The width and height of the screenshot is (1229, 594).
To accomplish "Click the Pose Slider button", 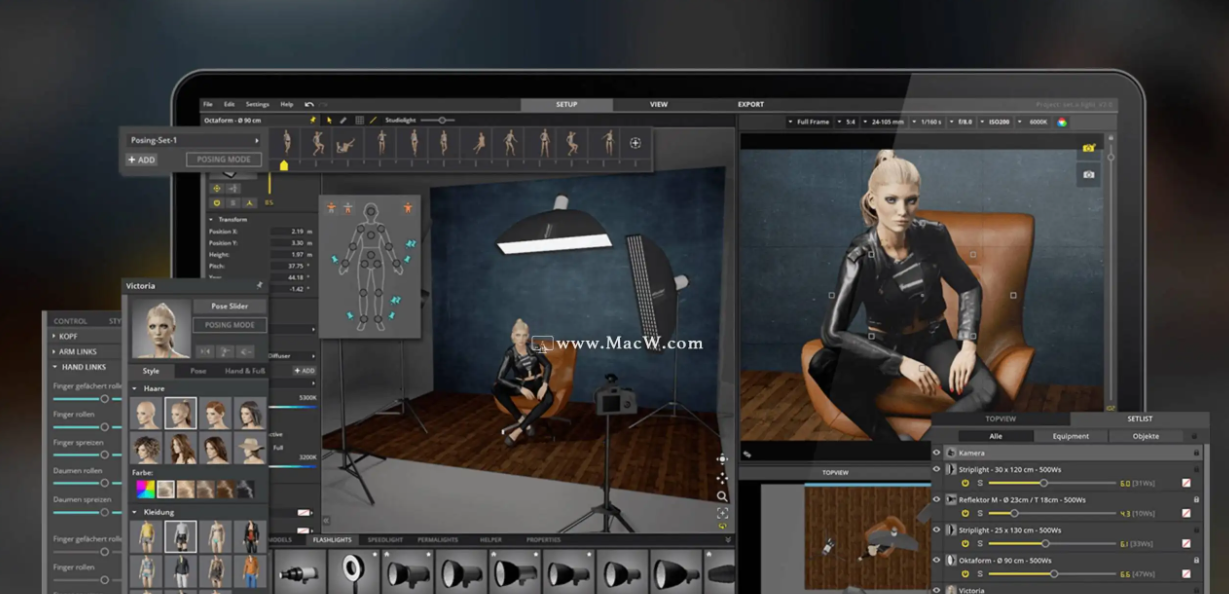I will coord(229,306).
